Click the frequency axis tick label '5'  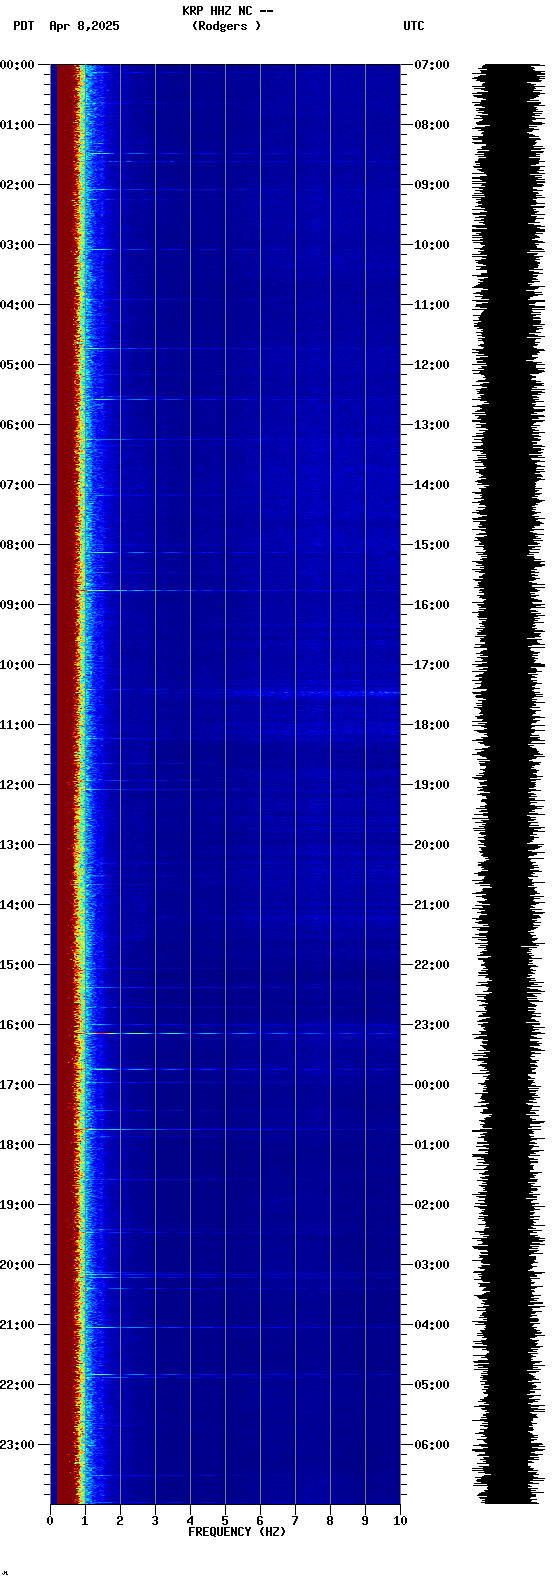[225, 1521]
